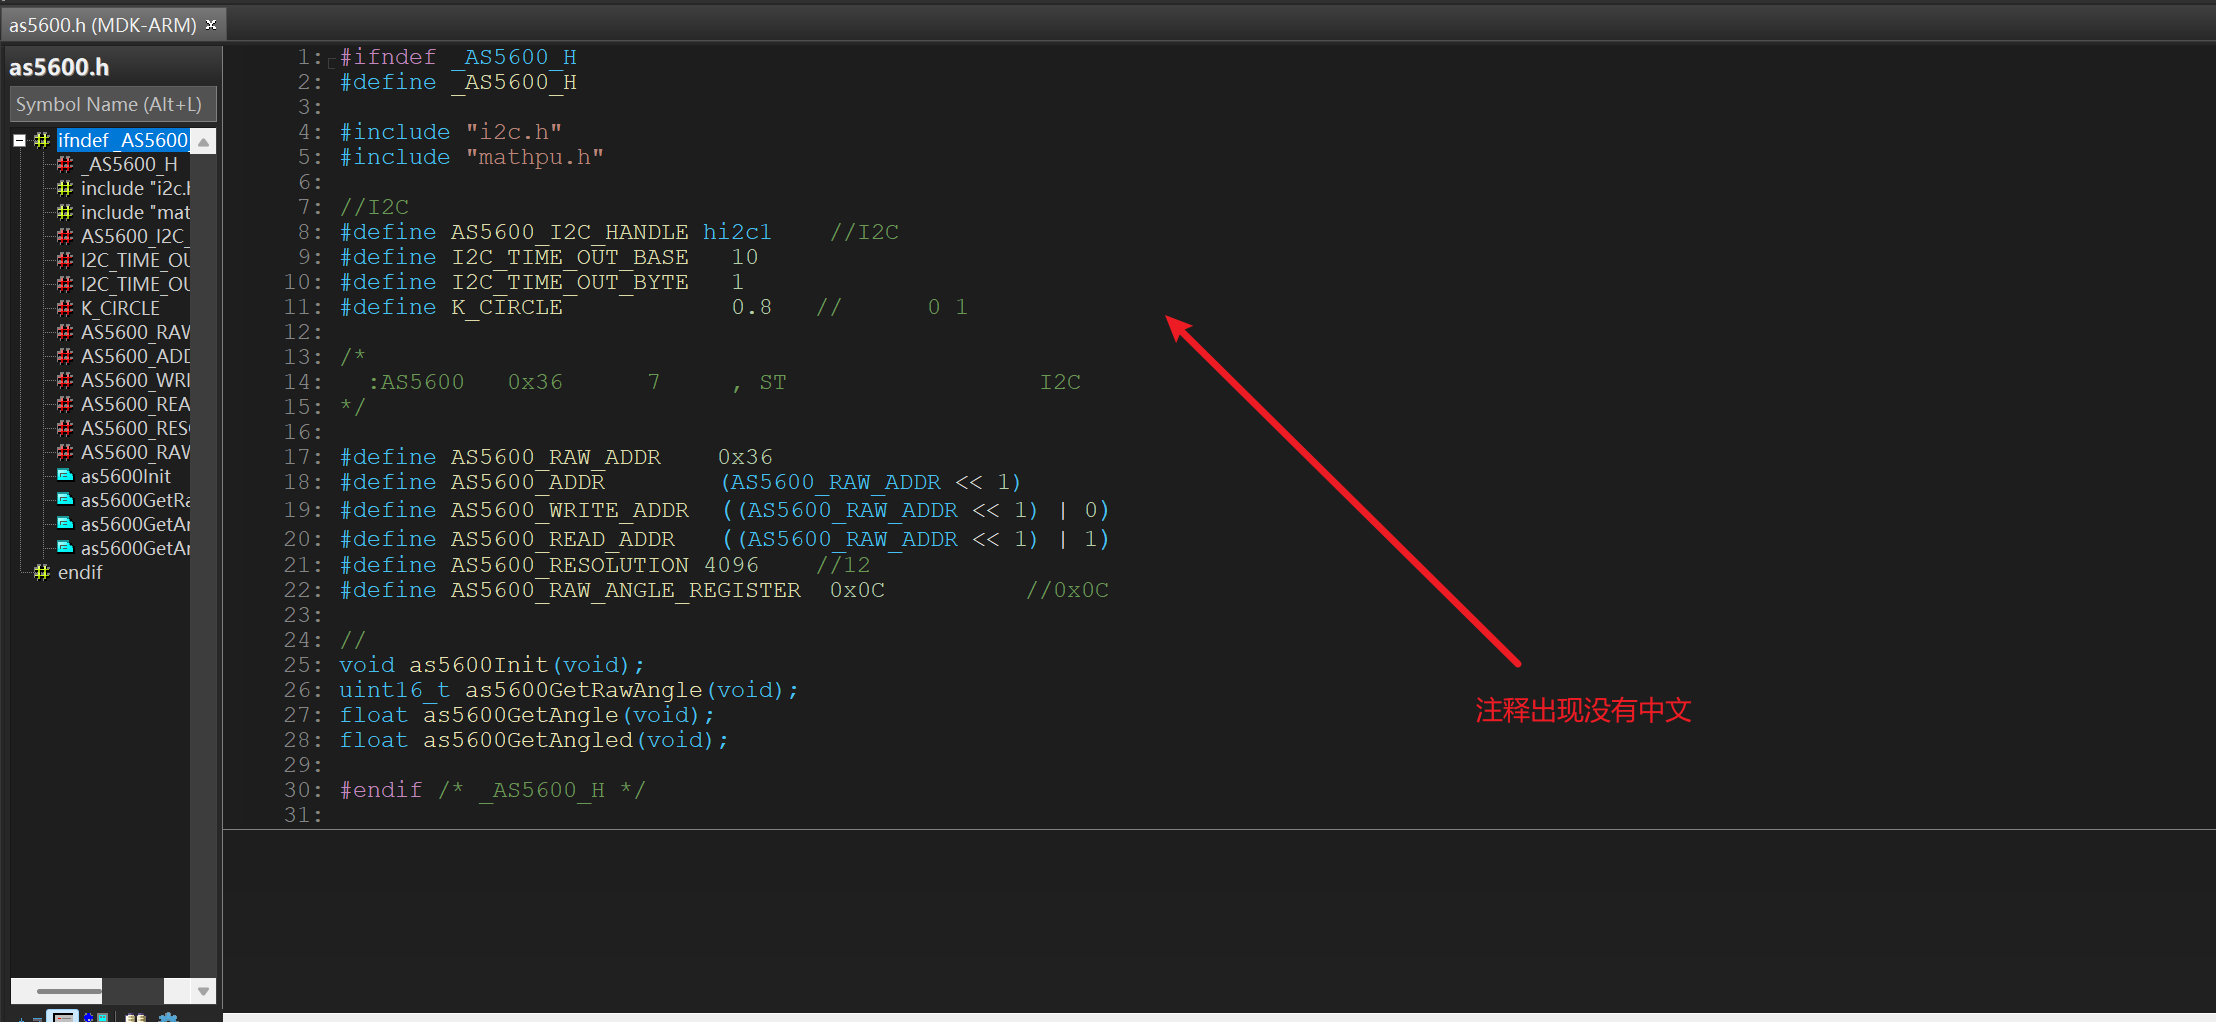Click uint16_t type on line 26
Screen dimensions: 2216x1022
[x=395, y=690]
